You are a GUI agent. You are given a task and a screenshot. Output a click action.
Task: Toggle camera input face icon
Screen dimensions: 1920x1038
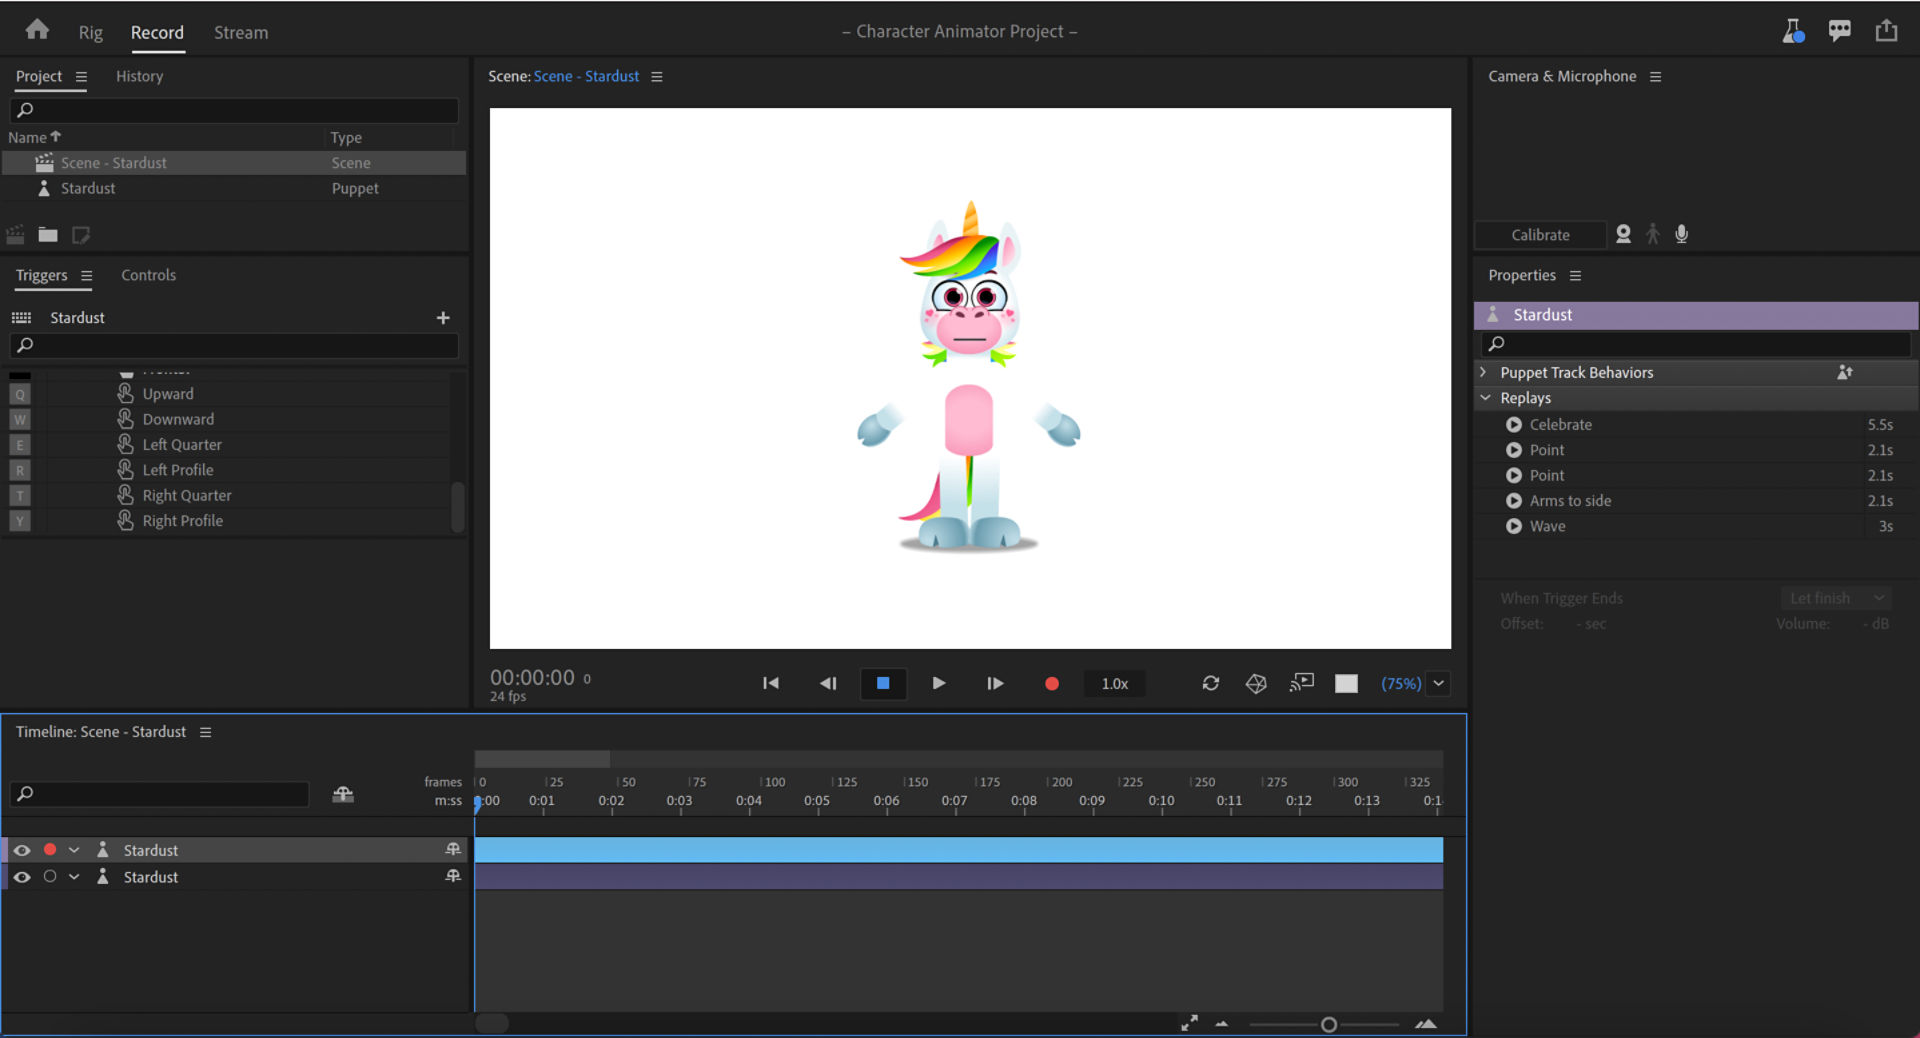pos(1623,234)
